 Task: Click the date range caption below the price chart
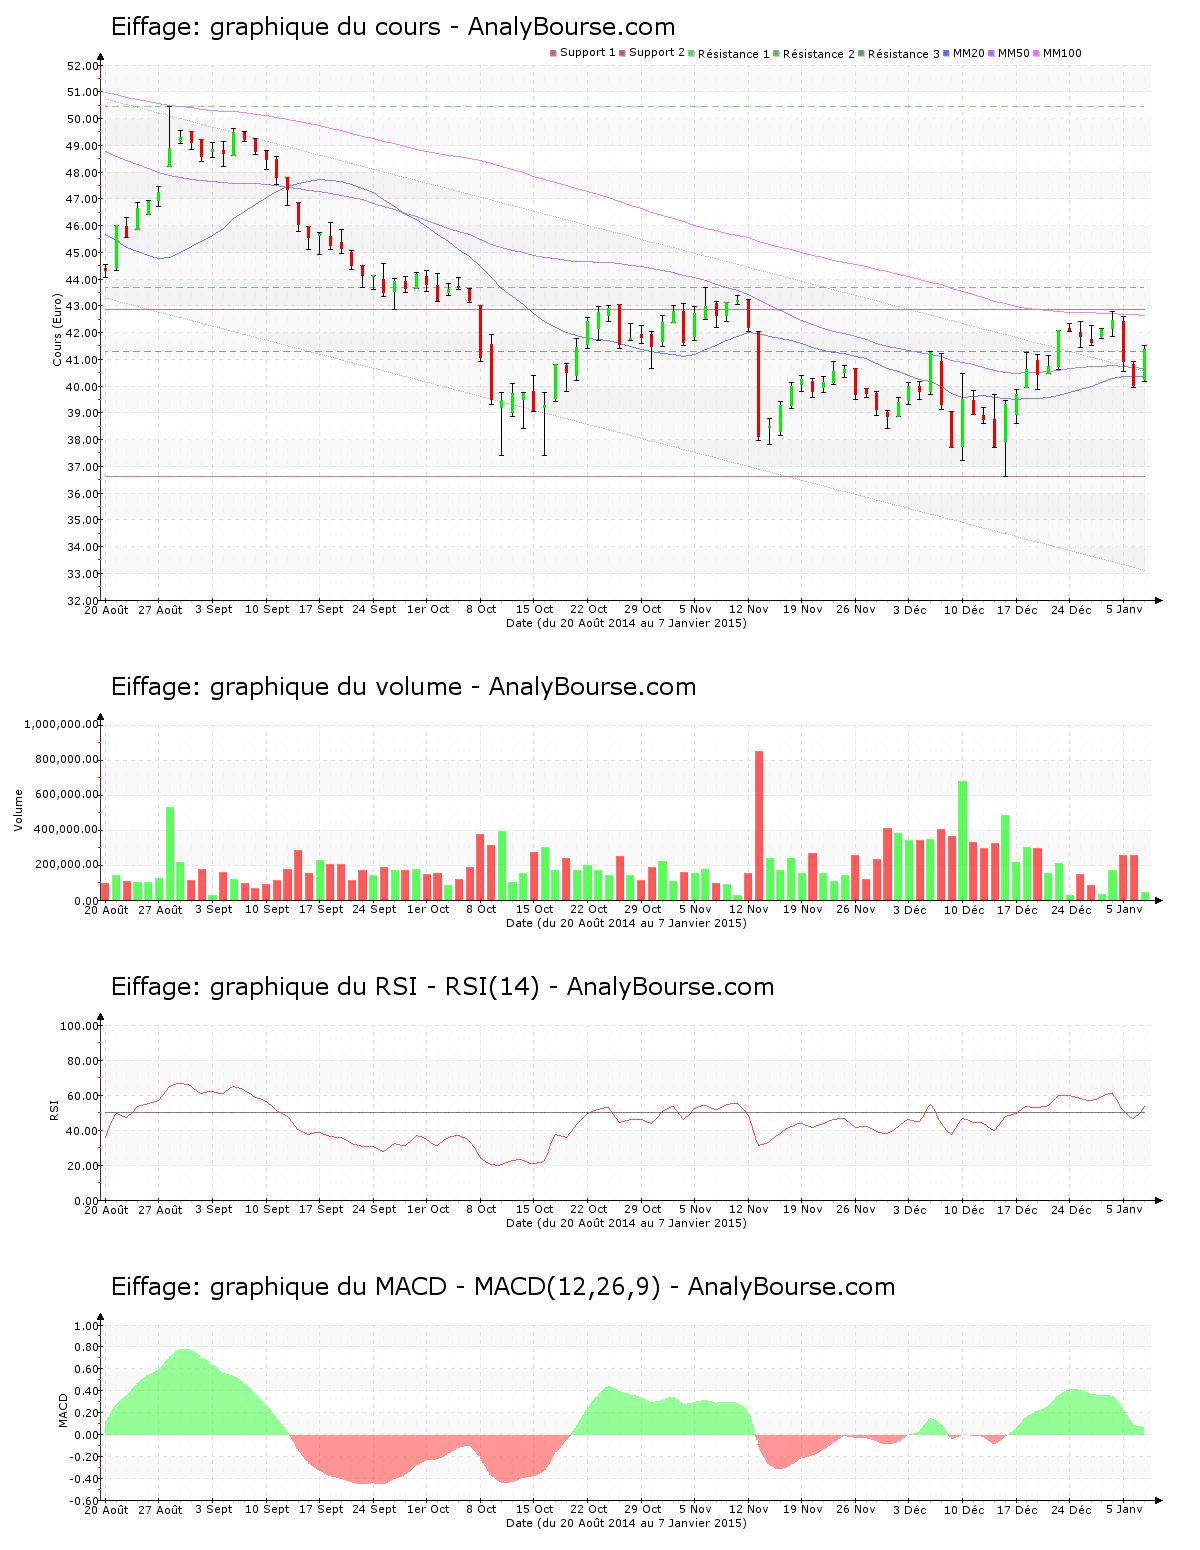626,623
